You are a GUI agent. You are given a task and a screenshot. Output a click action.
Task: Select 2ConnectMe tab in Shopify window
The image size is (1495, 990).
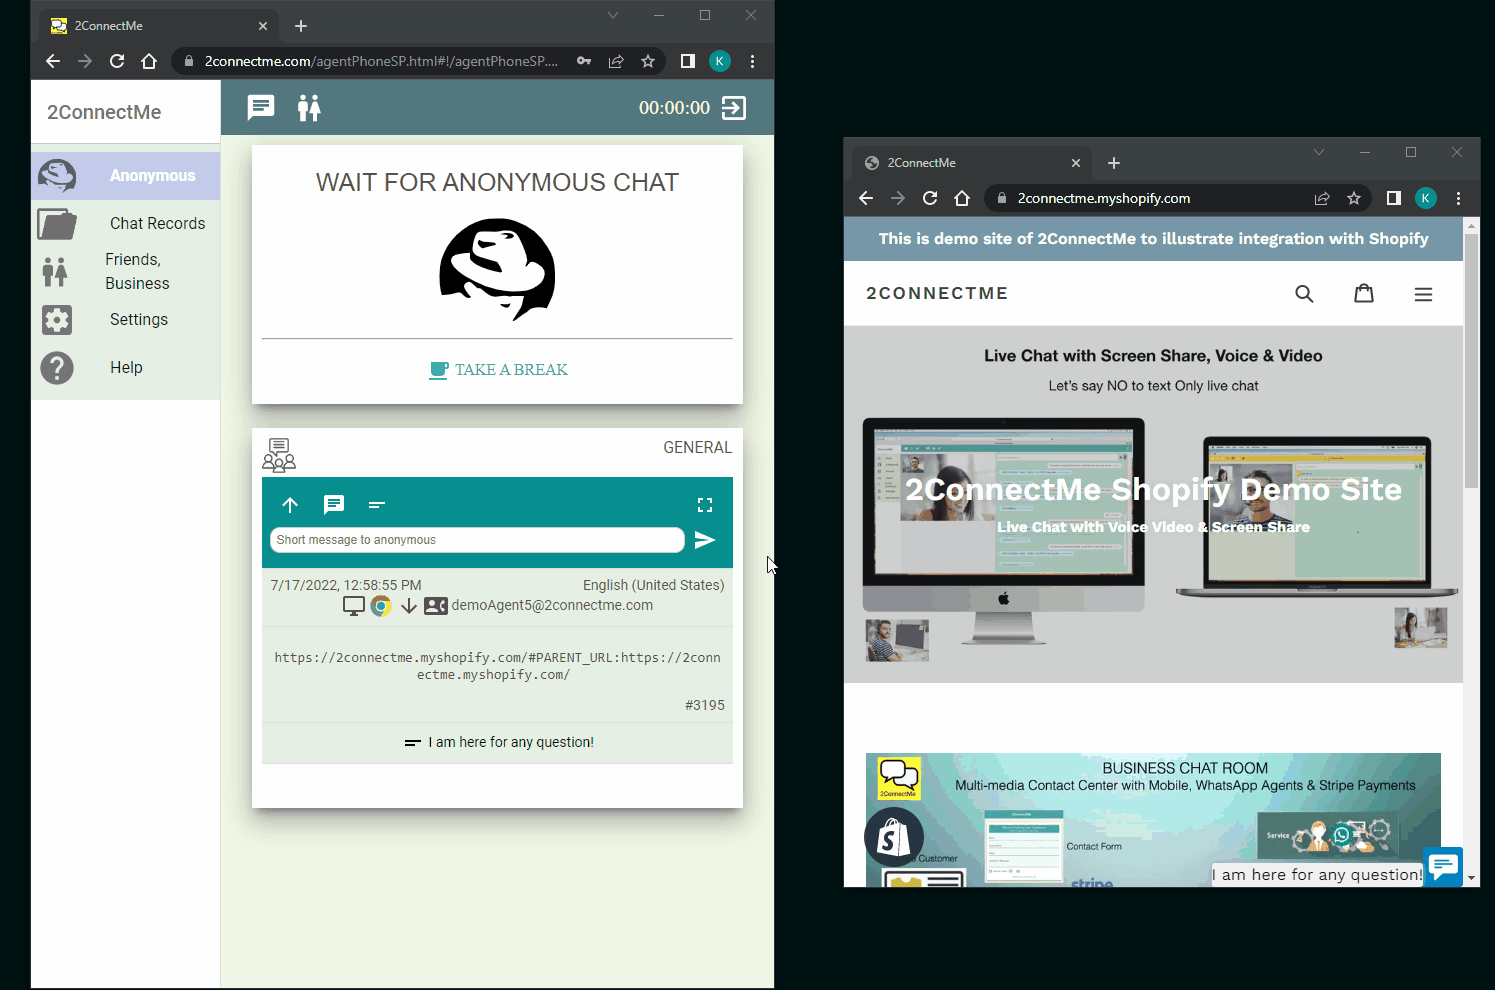pos(973,163)
